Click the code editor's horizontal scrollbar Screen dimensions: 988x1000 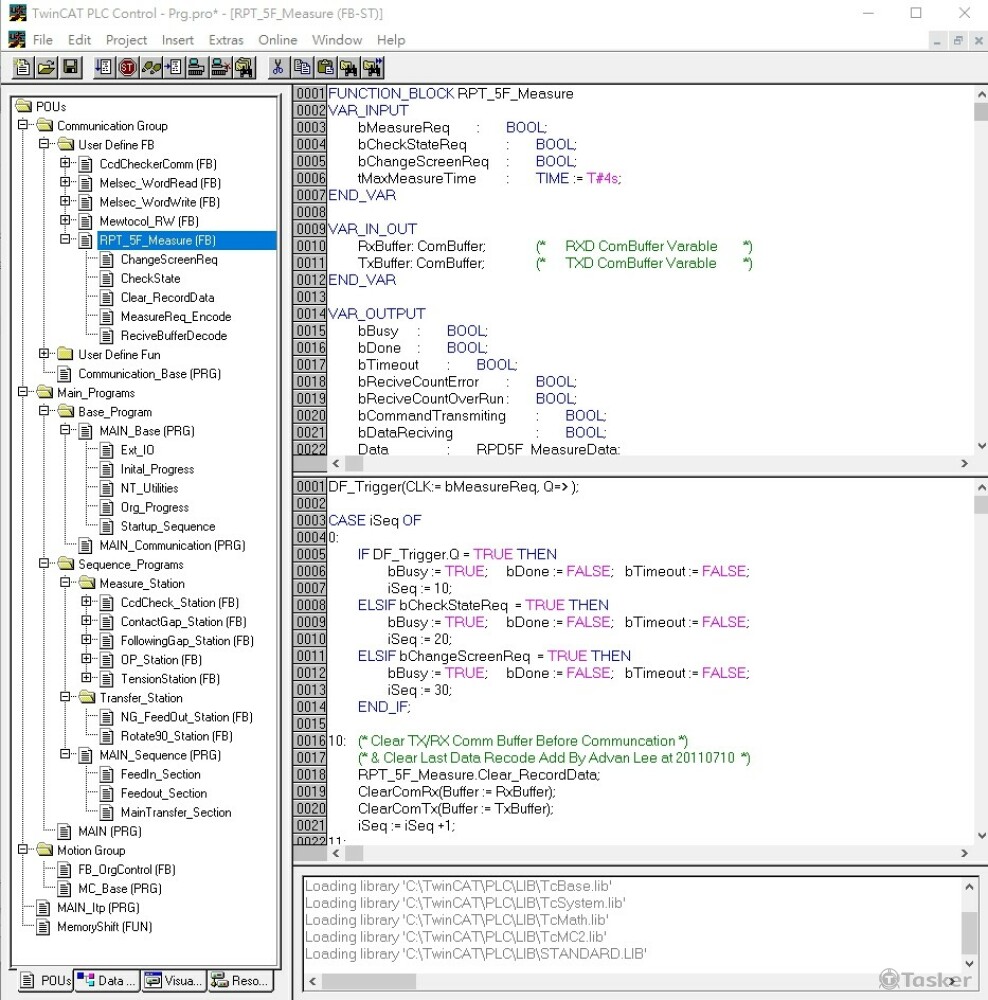640,853
